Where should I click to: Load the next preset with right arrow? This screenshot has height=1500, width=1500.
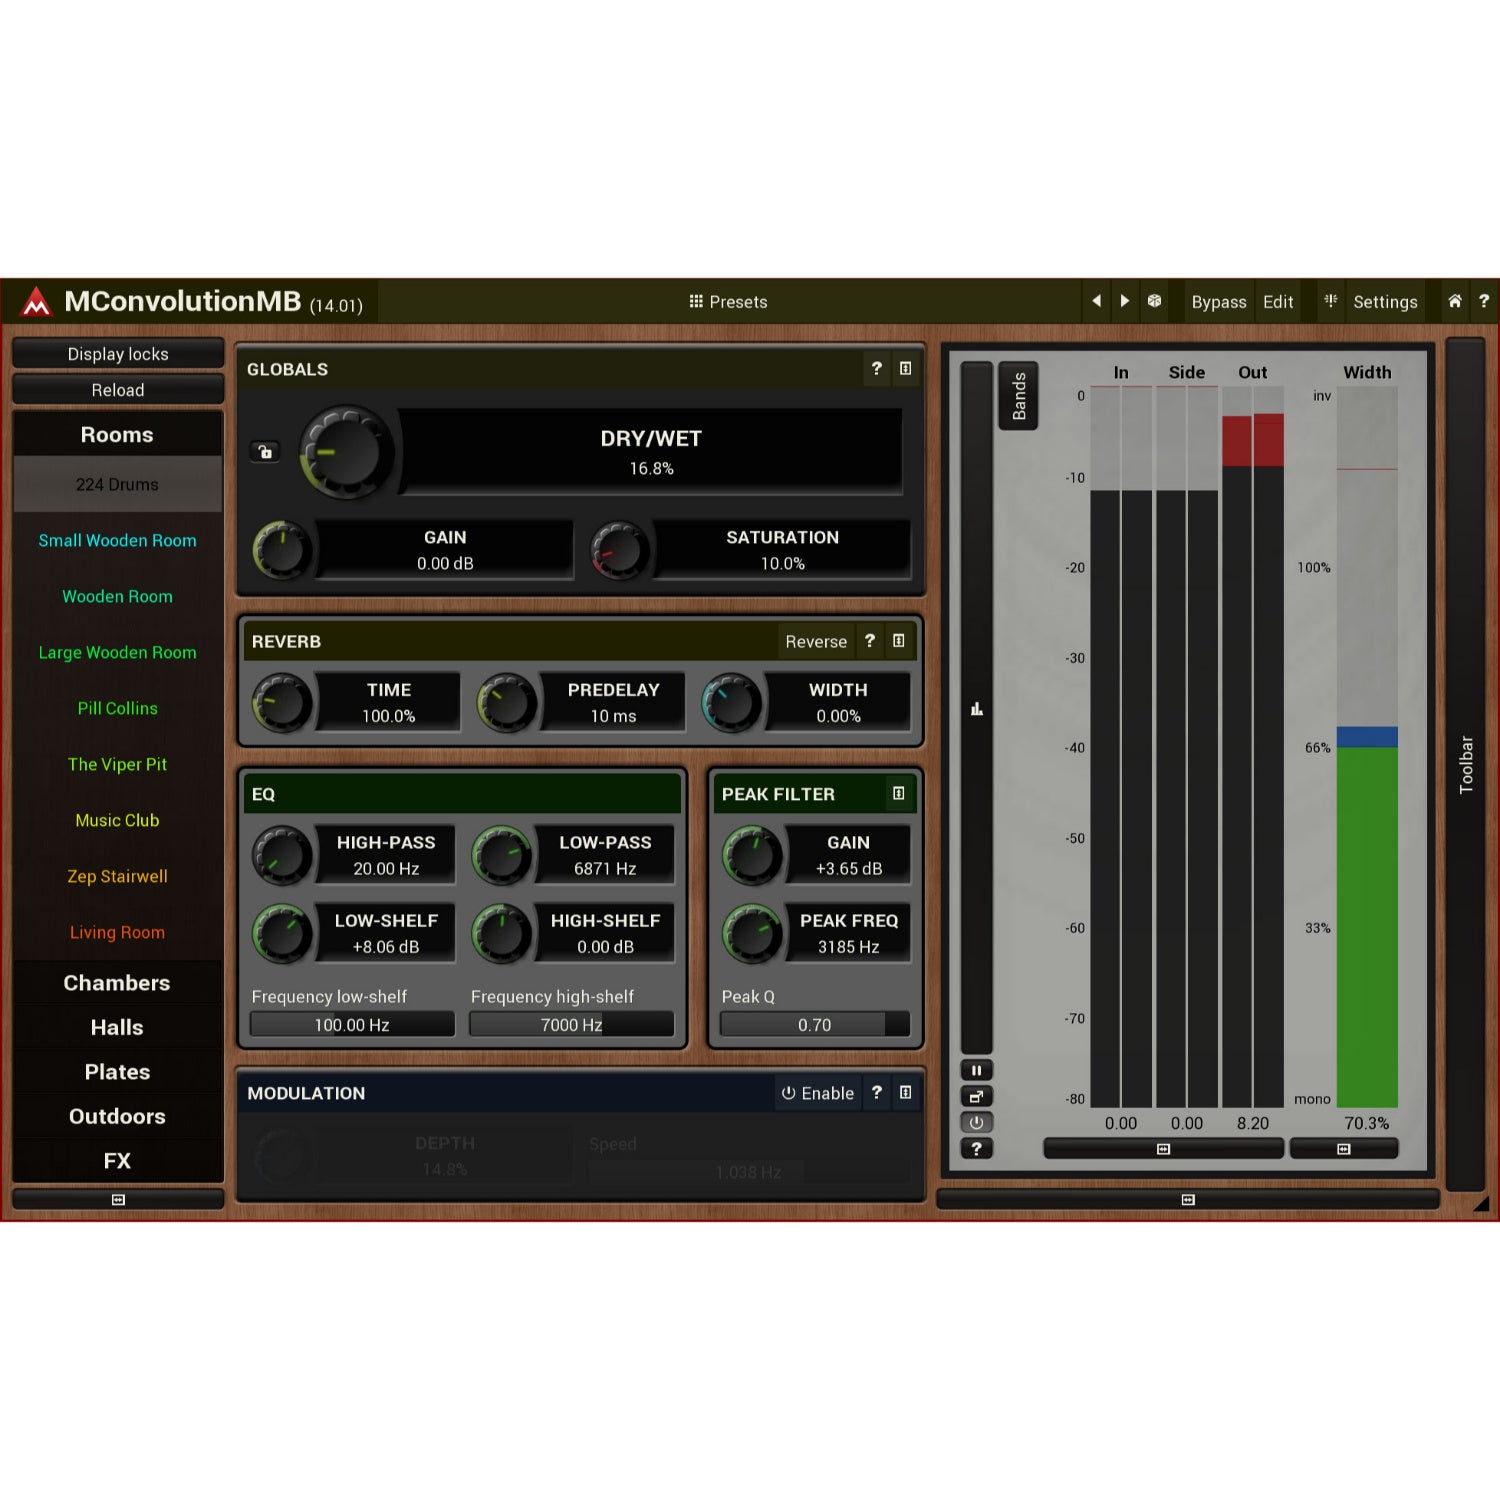pos(1125,301)
